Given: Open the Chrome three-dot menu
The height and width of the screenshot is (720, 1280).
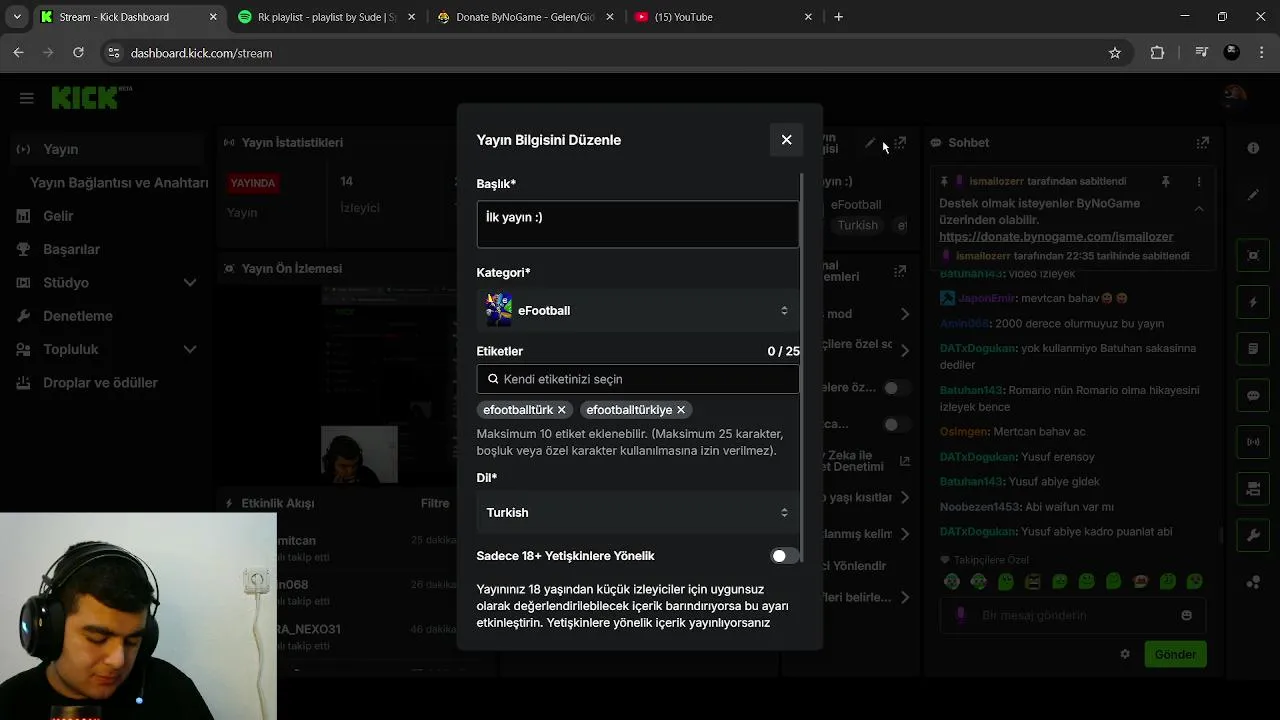Looking at the screenshot, I should coord(1261,53).
